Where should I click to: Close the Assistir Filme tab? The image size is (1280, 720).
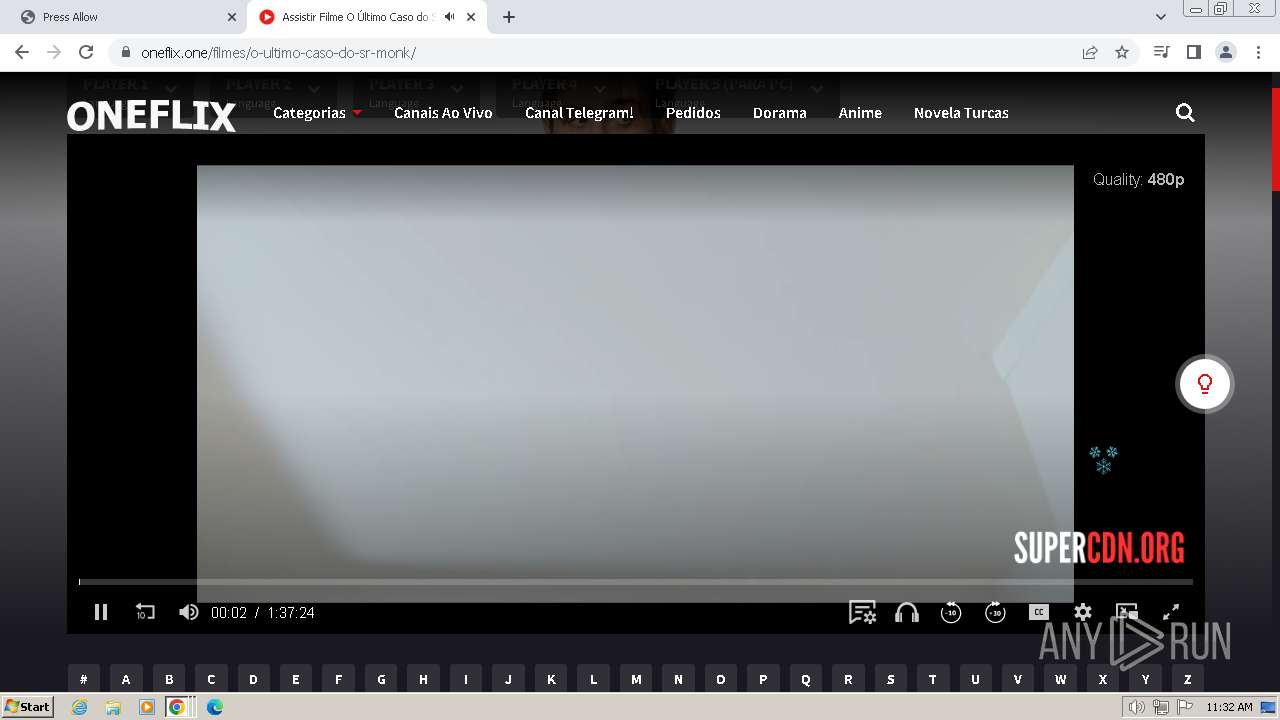coord(471,17)
